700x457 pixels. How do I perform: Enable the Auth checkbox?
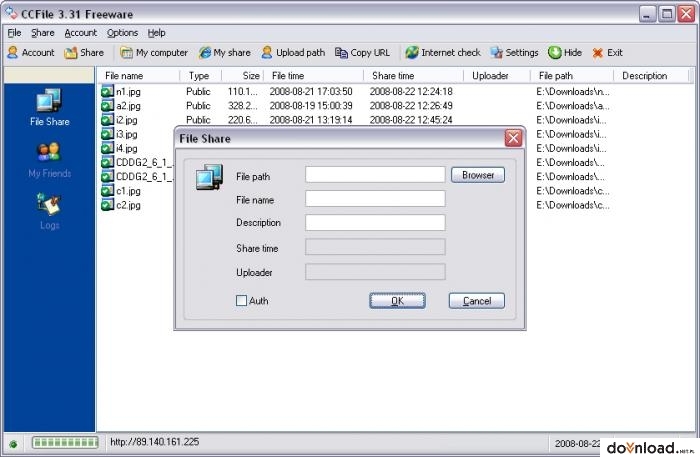[241, 301]
